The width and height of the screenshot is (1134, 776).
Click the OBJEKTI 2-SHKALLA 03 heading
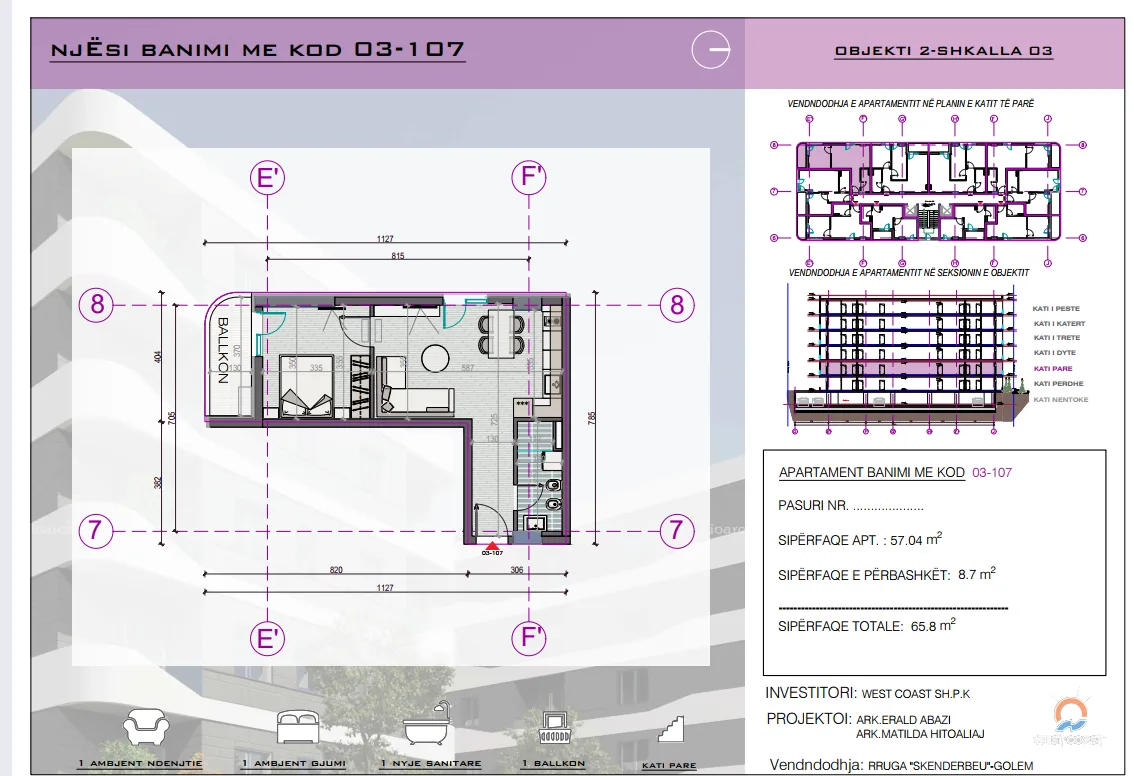(943, 51)
